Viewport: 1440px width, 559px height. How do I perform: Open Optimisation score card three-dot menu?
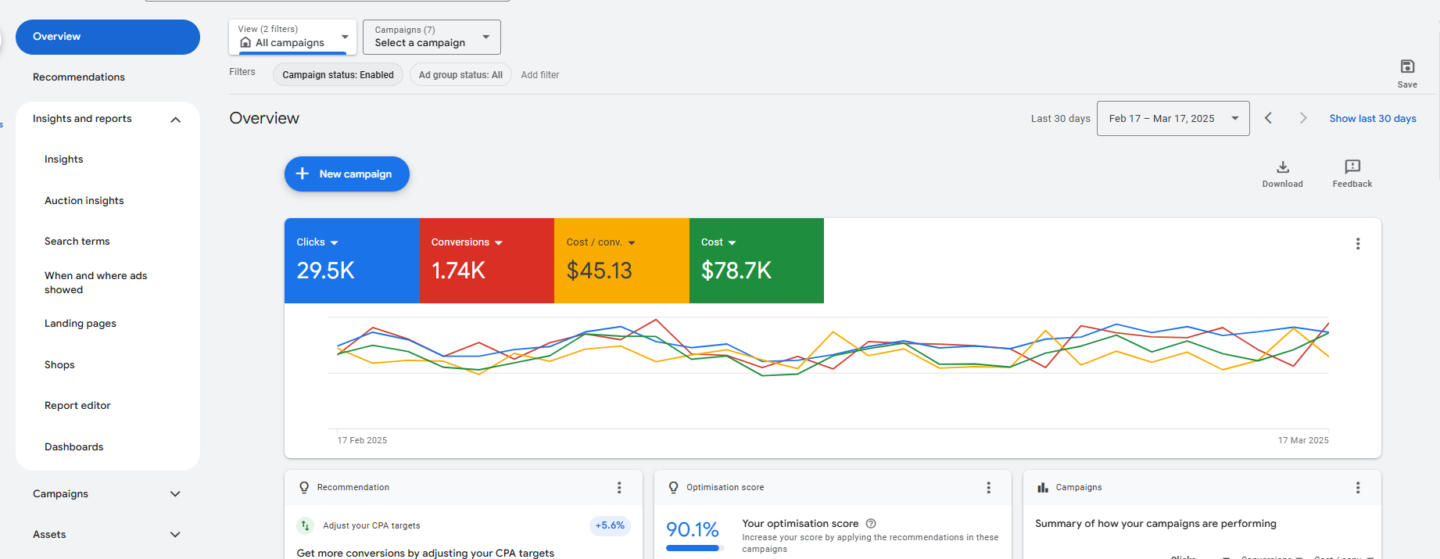pos(989,488)
